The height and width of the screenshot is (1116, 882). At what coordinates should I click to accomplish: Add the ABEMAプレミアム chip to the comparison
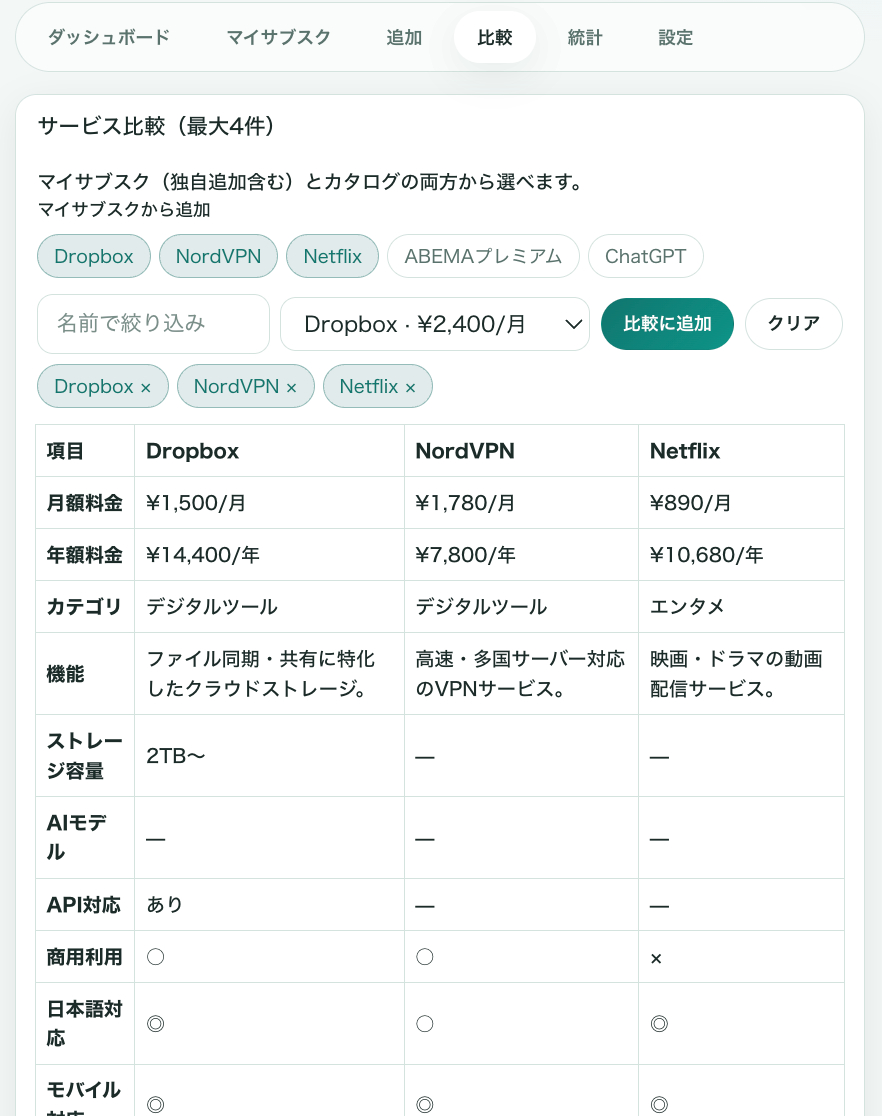coord(483,256)
